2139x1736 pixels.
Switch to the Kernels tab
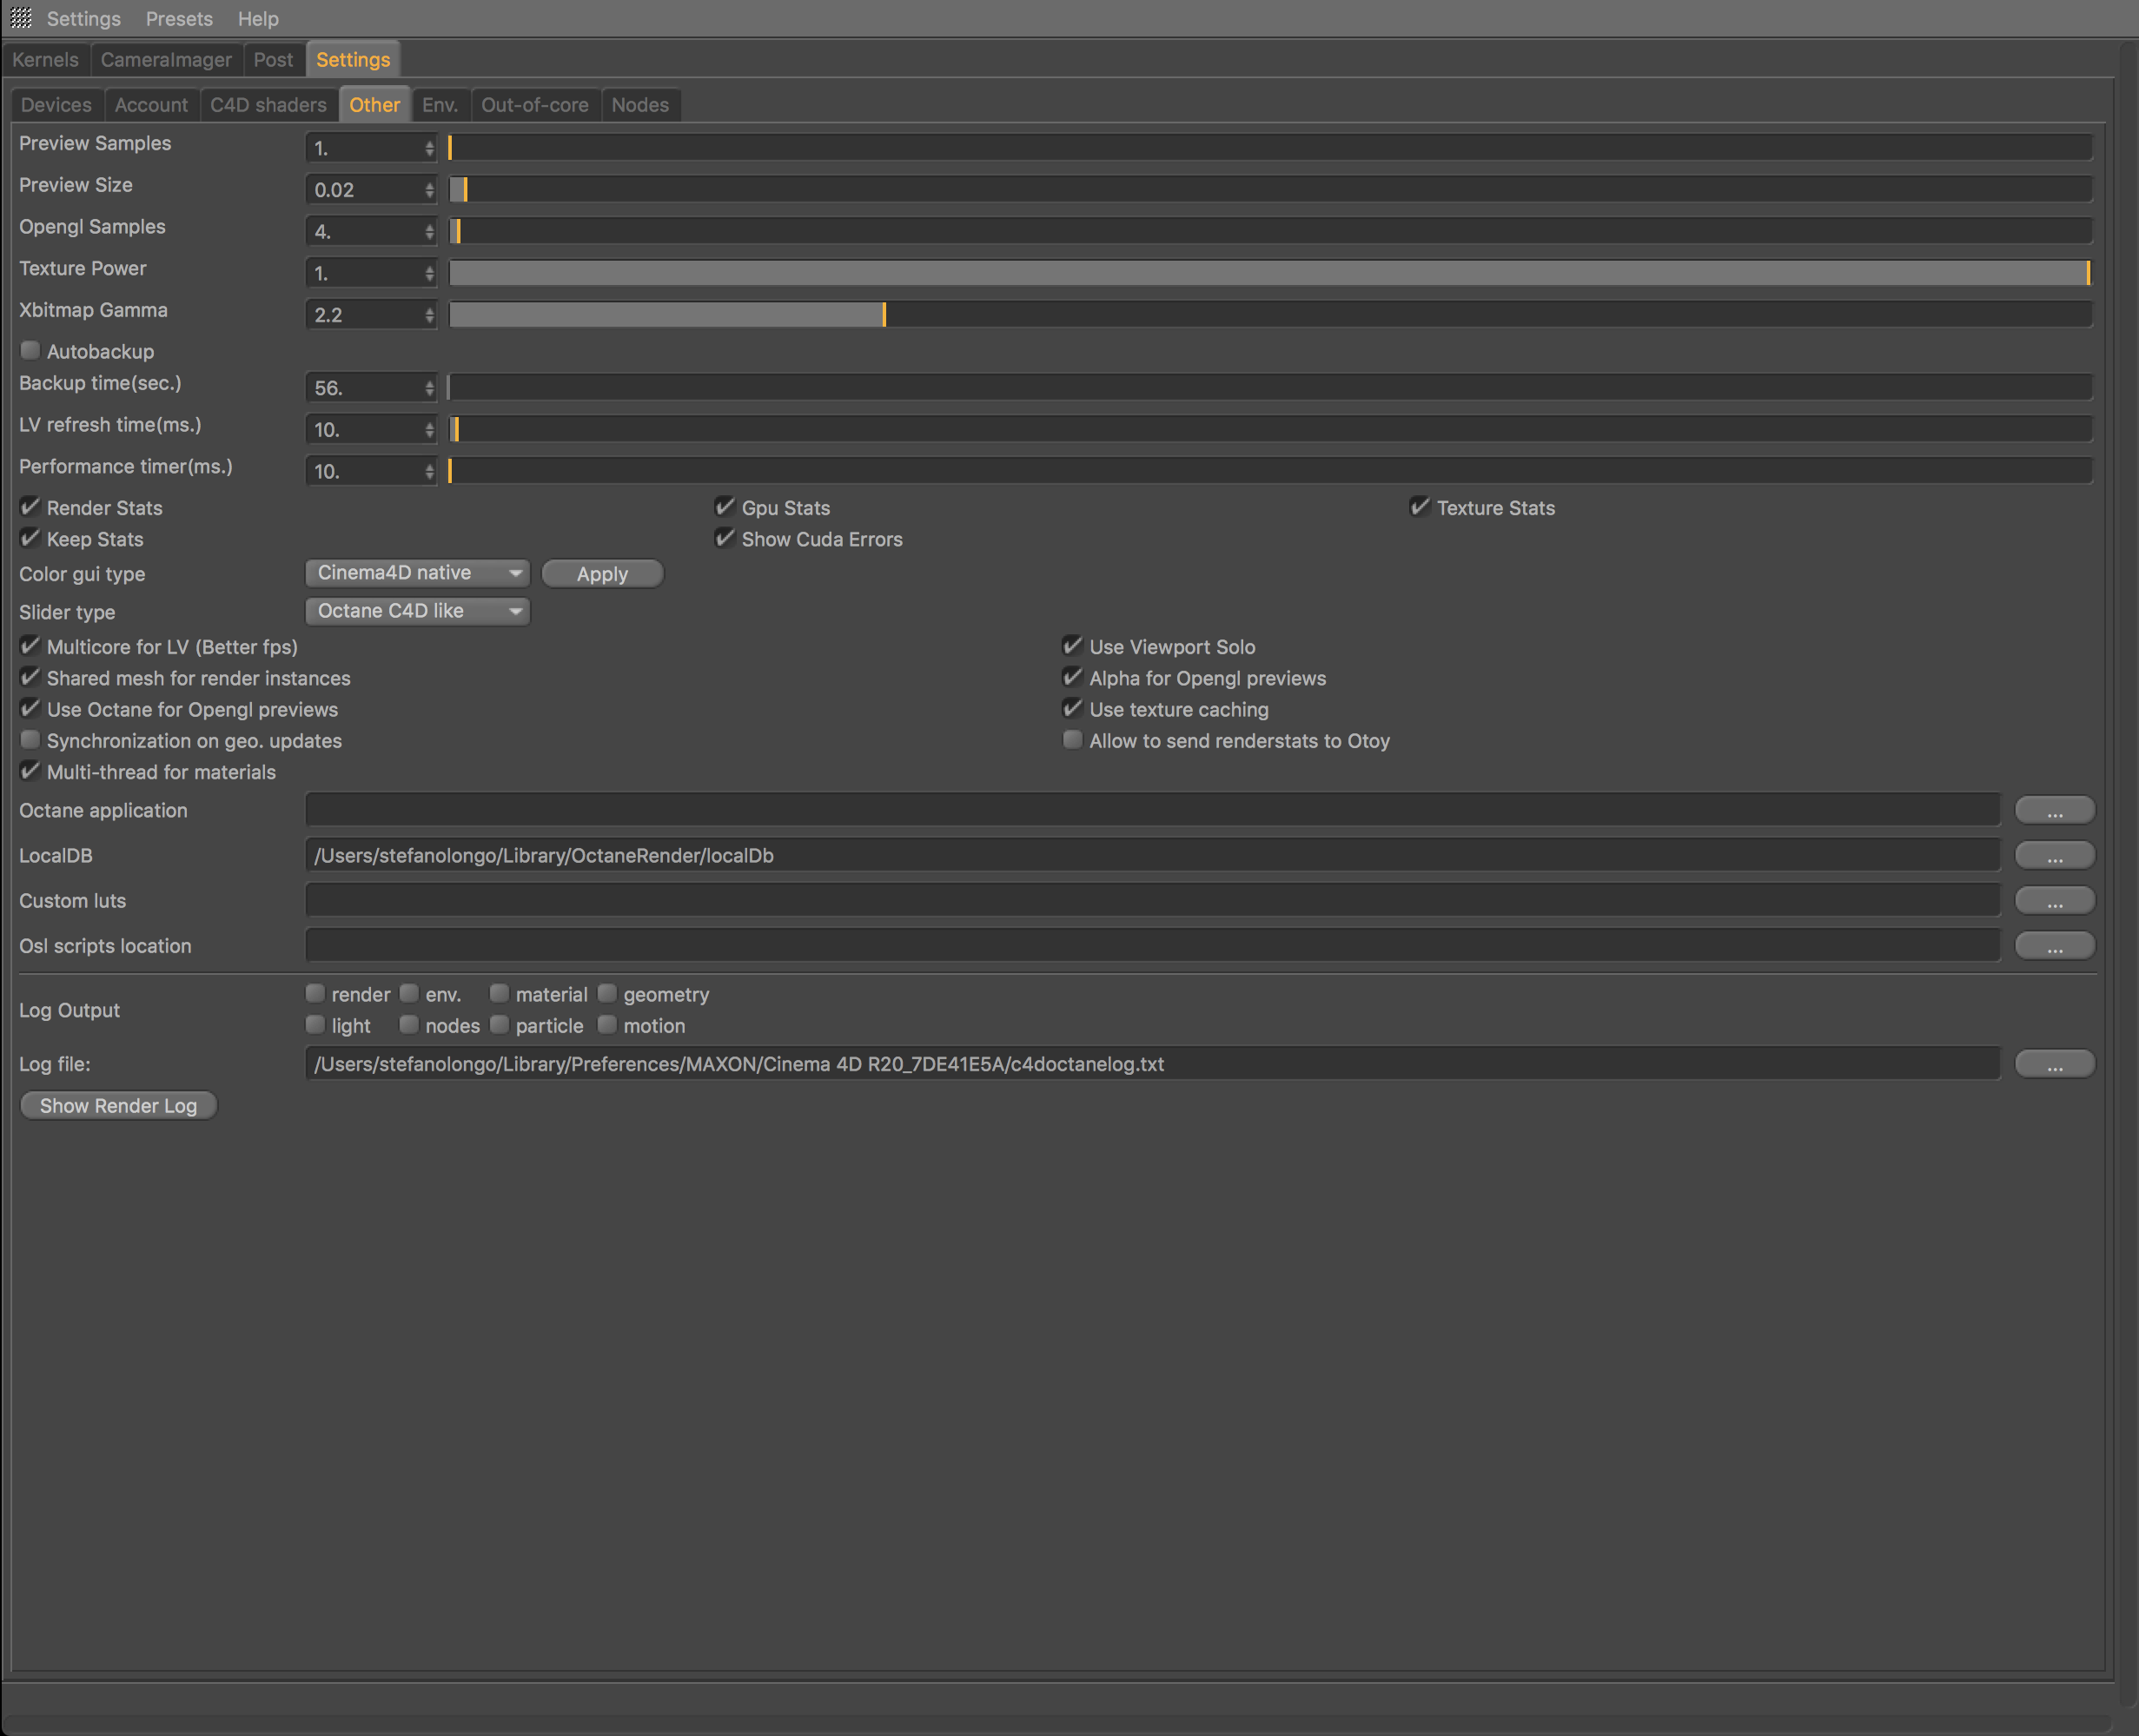(45, 60)
